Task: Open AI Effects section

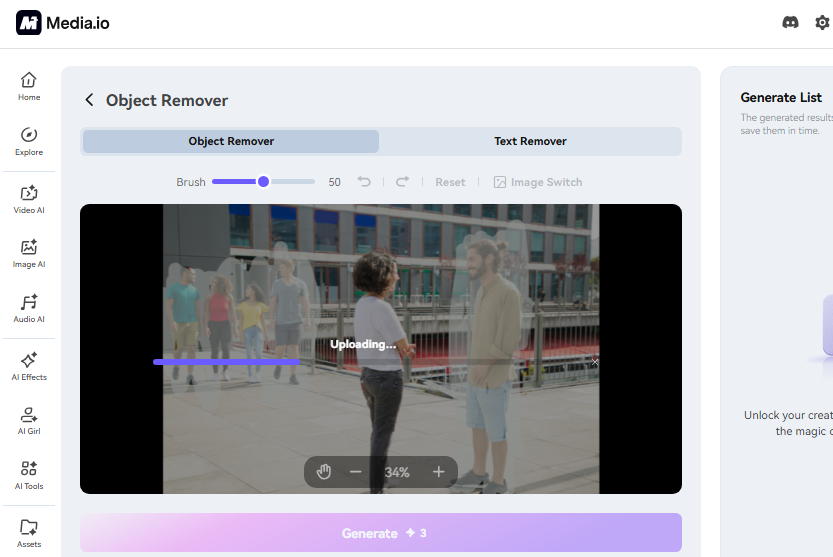Action: point(29,366)
